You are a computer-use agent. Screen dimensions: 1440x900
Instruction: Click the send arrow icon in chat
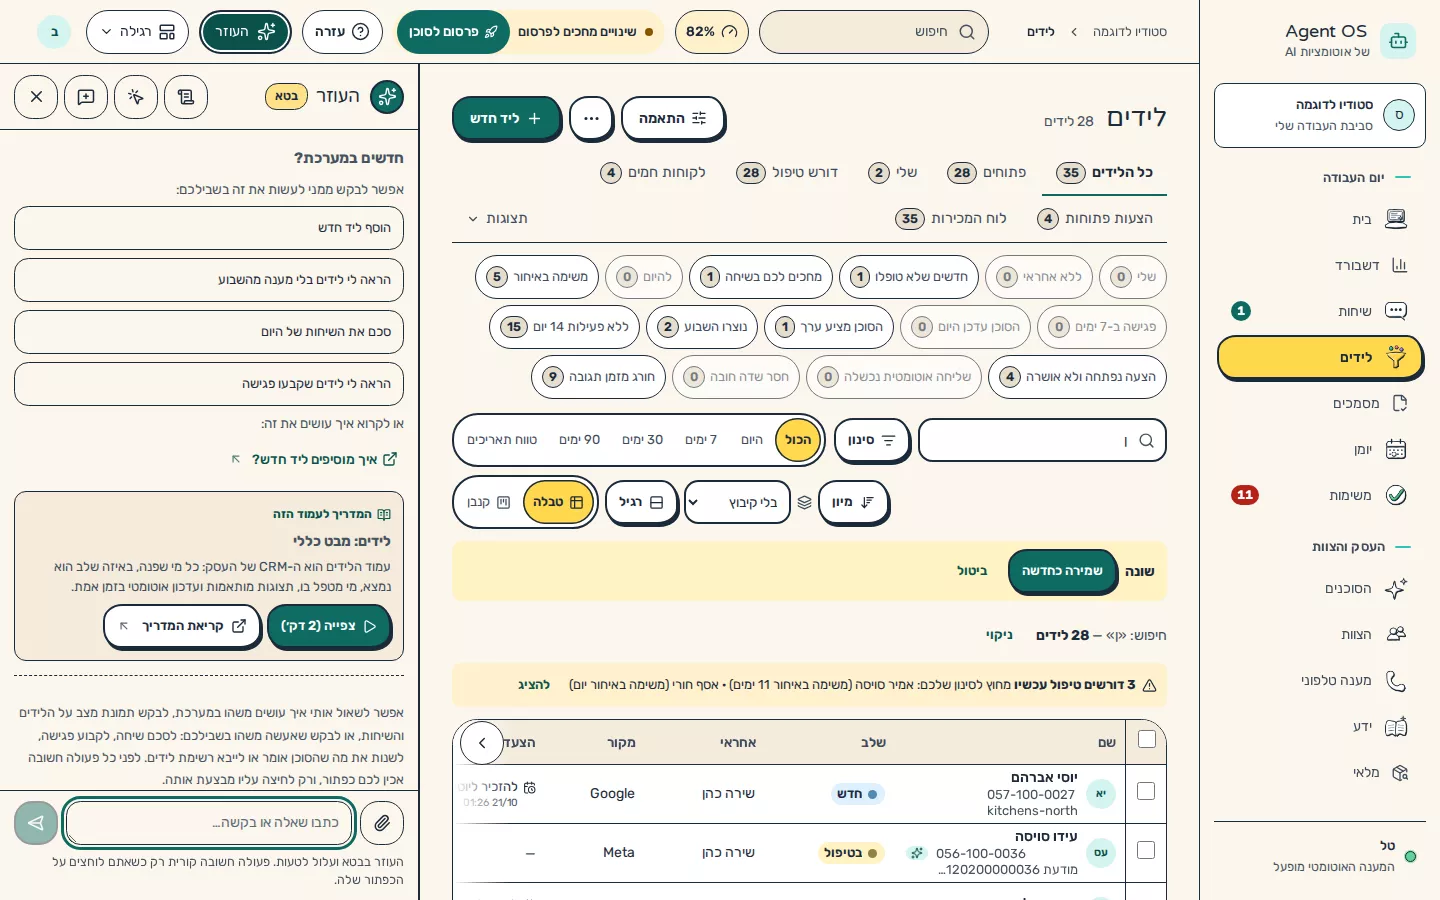pyautogui.click(x=36, y=823)
